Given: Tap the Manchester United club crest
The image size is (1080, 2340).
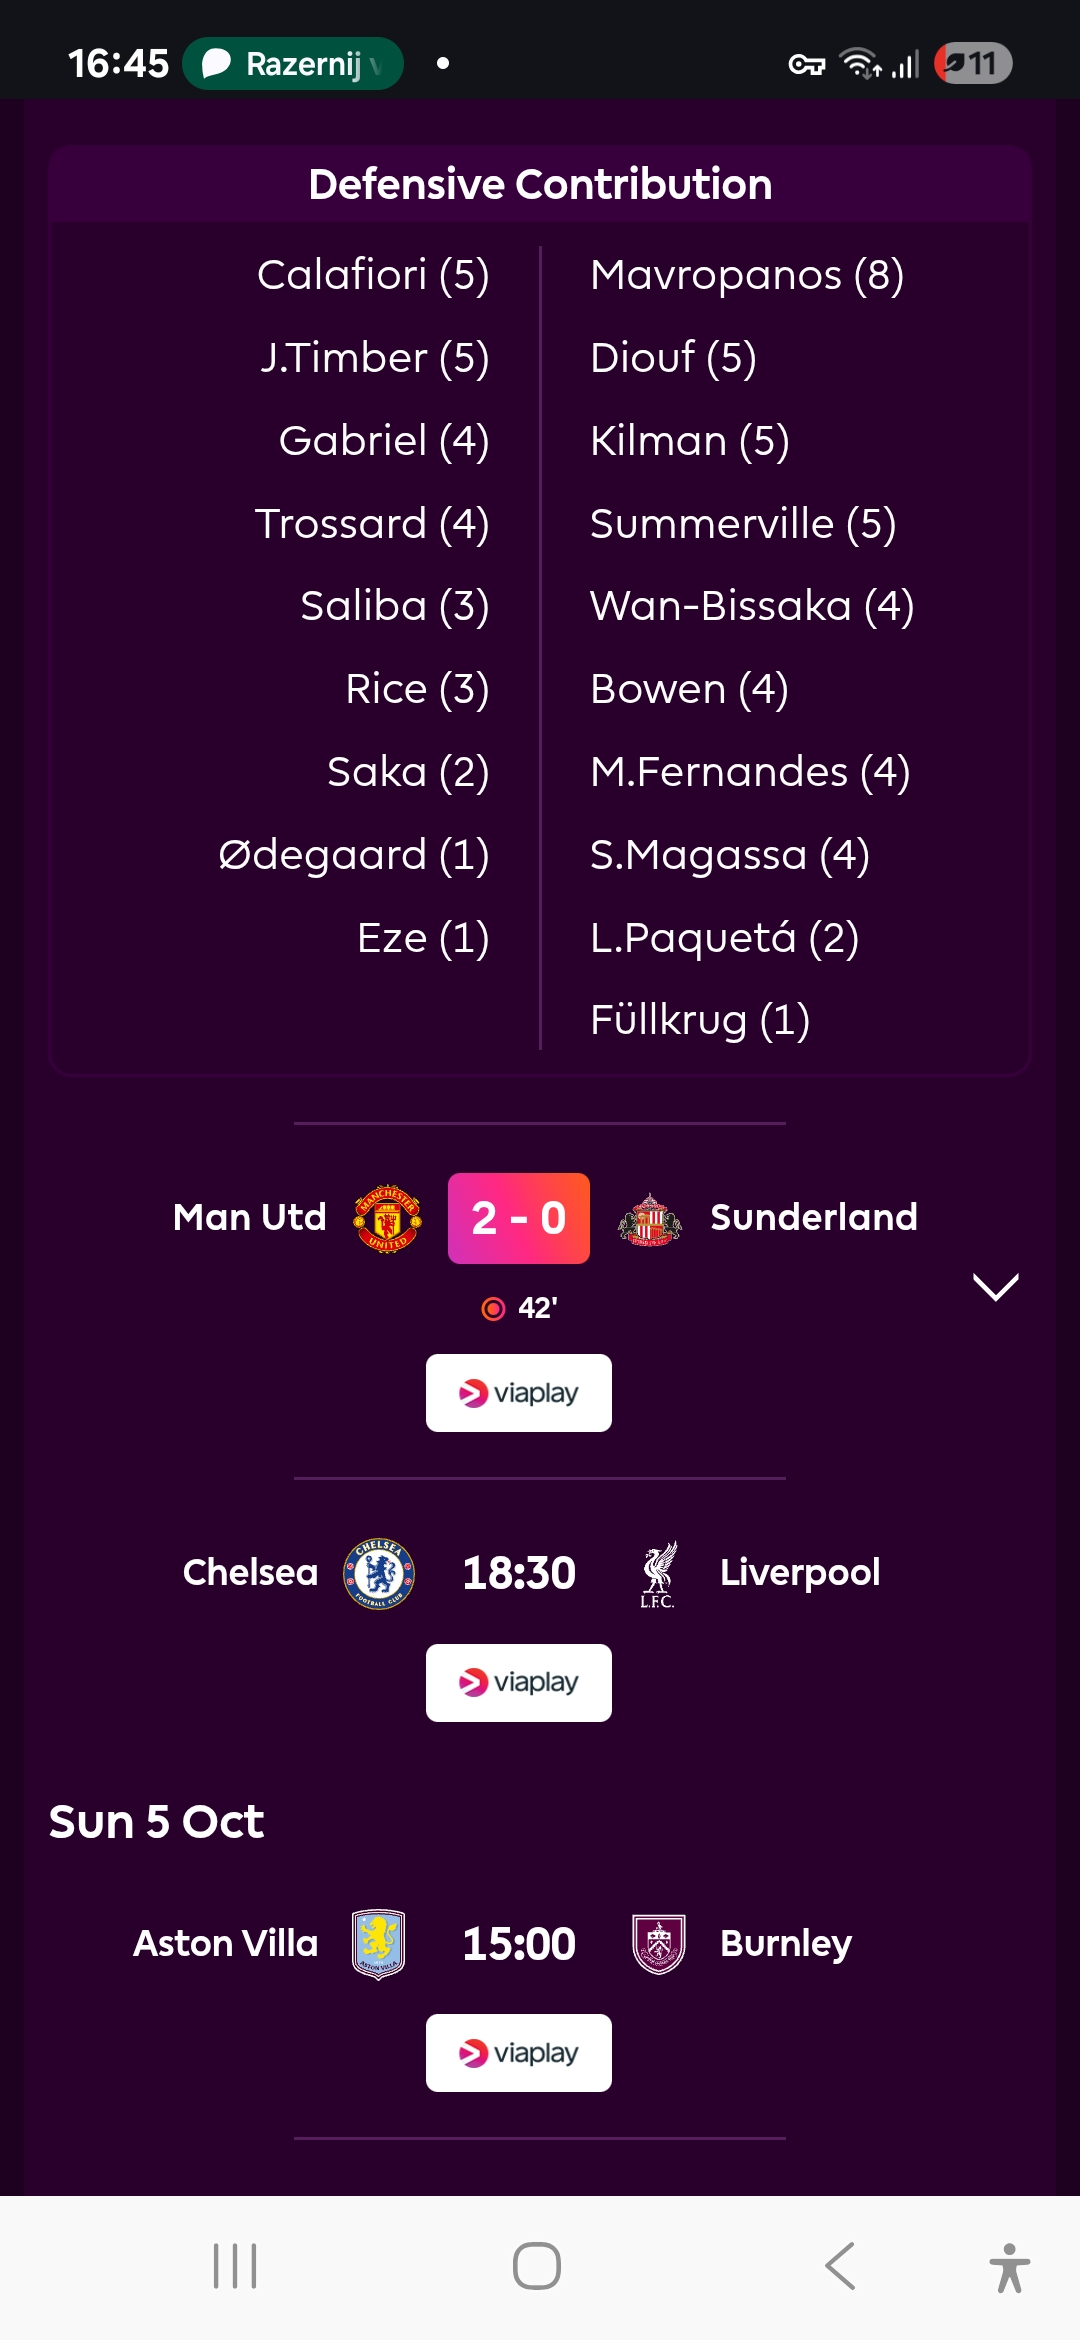Looking at the screenshot, I should (387, 1218).
